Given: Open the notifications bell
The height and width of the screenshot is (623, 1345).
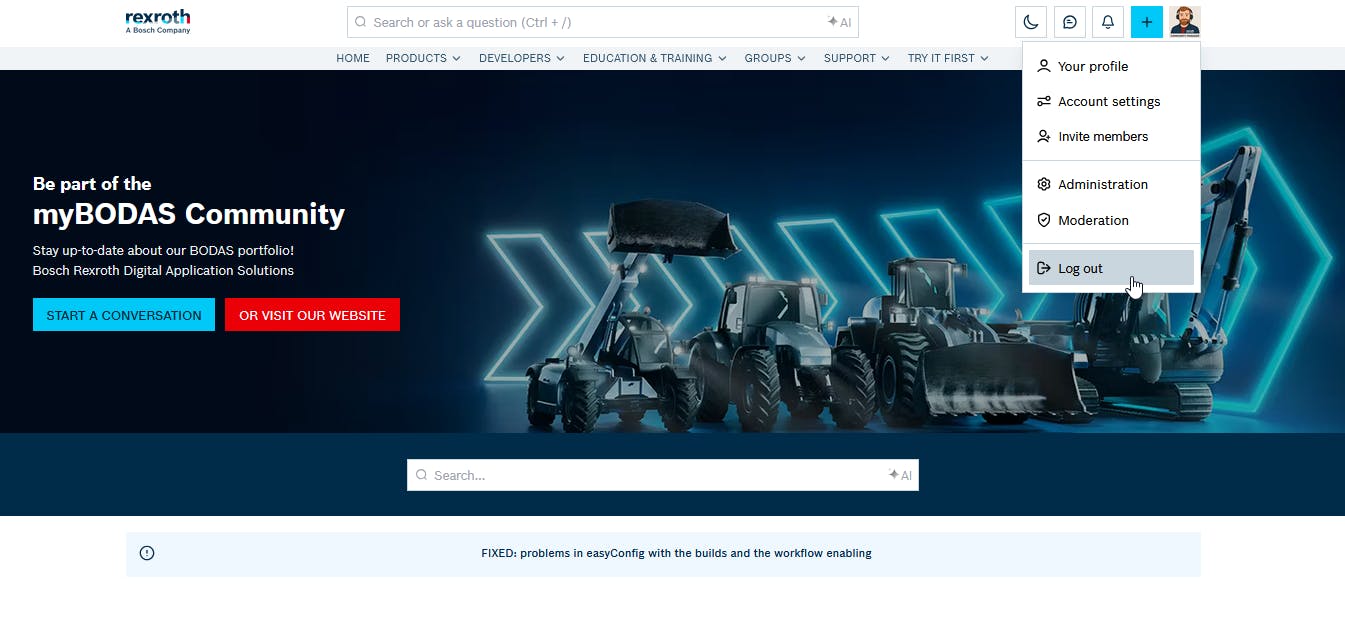Looking at the screenshot, I should click(x=1108, y=22).
